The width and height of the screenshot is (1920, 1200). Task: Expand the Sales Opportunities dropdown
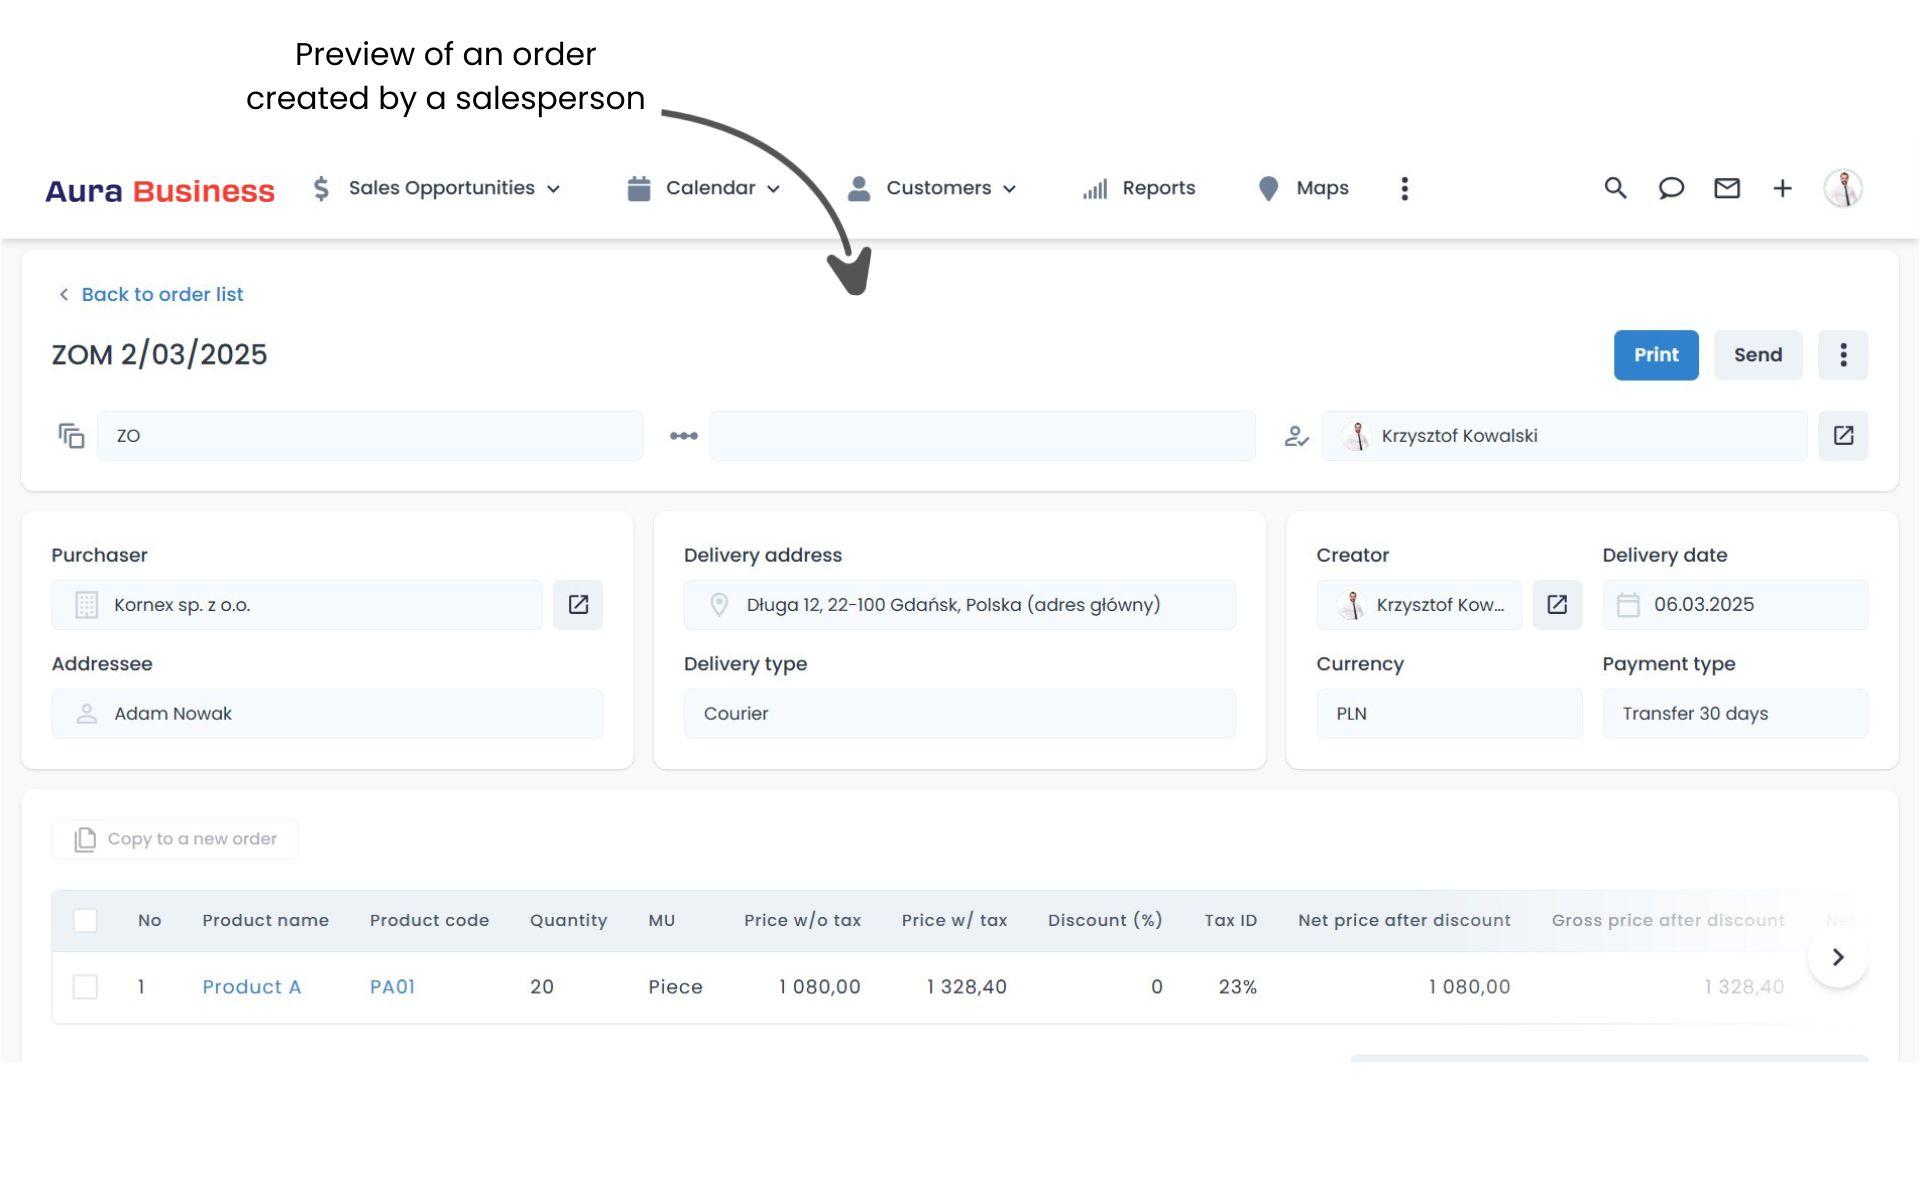pyautogui.click(x=553, y=189)
